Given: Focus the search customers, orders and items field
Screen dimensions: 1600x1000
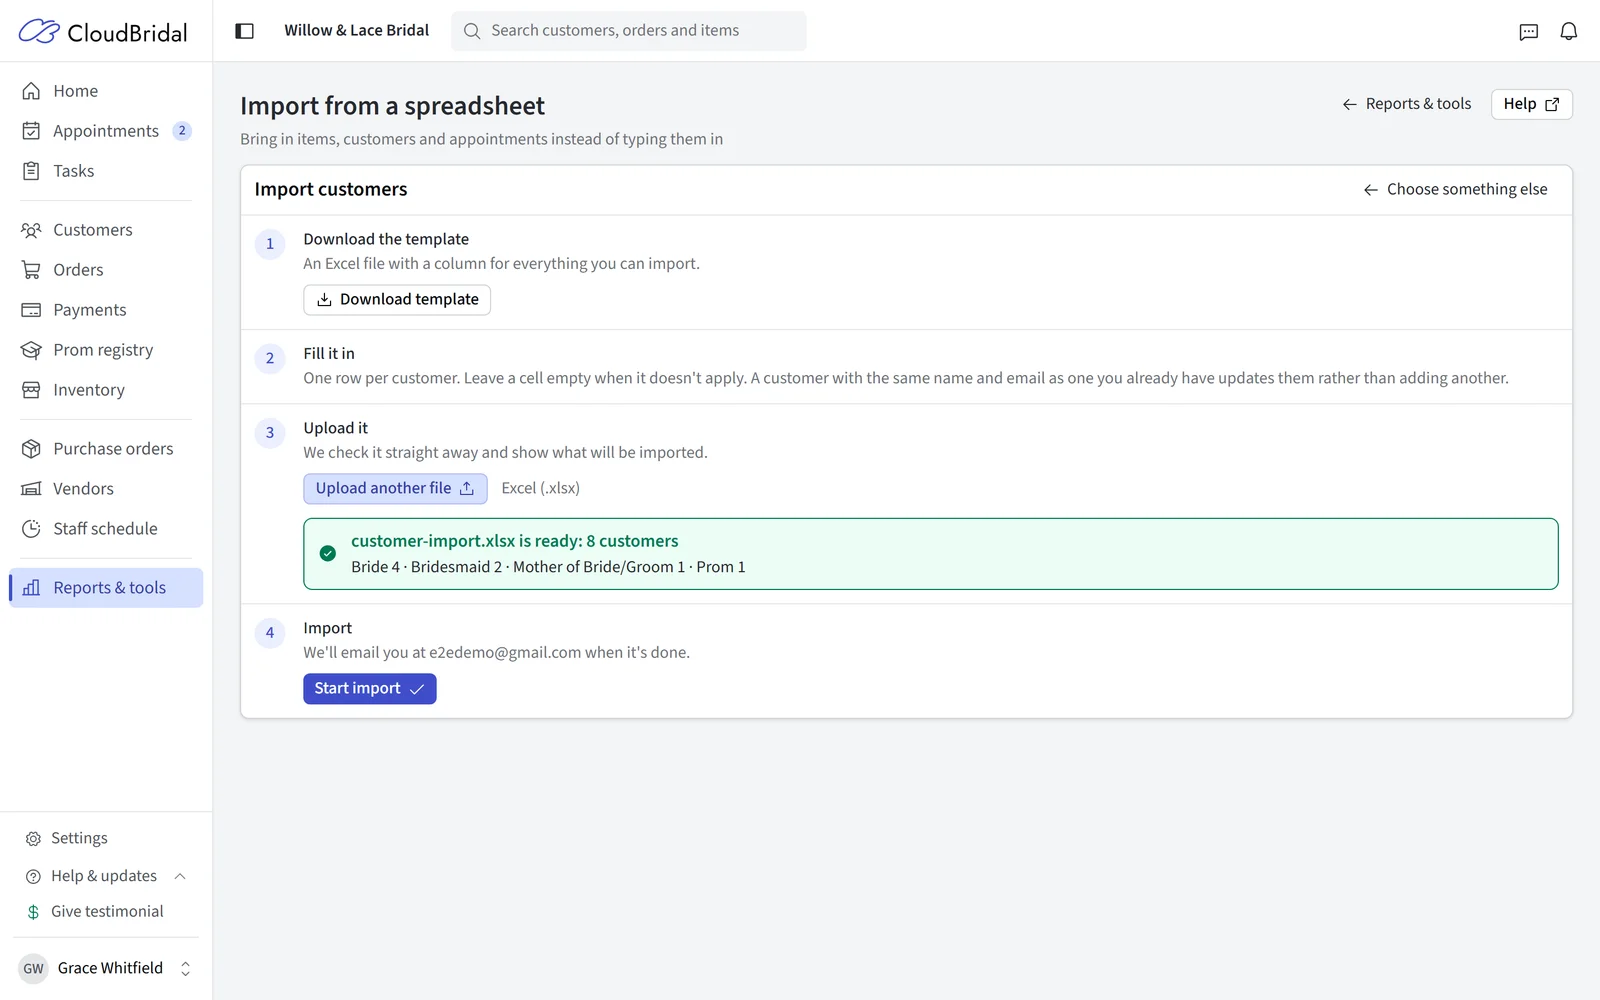Looking at the screenshot, I should 629,31.
